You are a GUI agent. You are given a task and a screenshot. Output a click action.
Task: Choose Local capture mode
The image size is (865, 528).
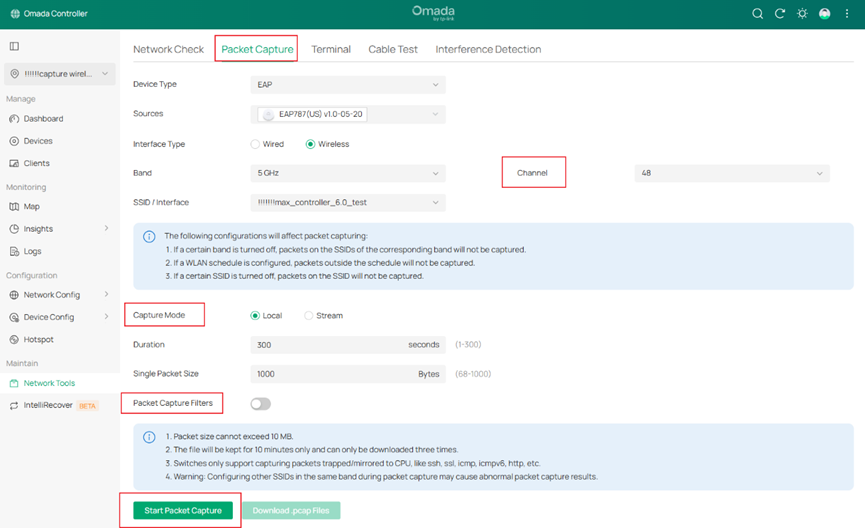click(255, 316)
